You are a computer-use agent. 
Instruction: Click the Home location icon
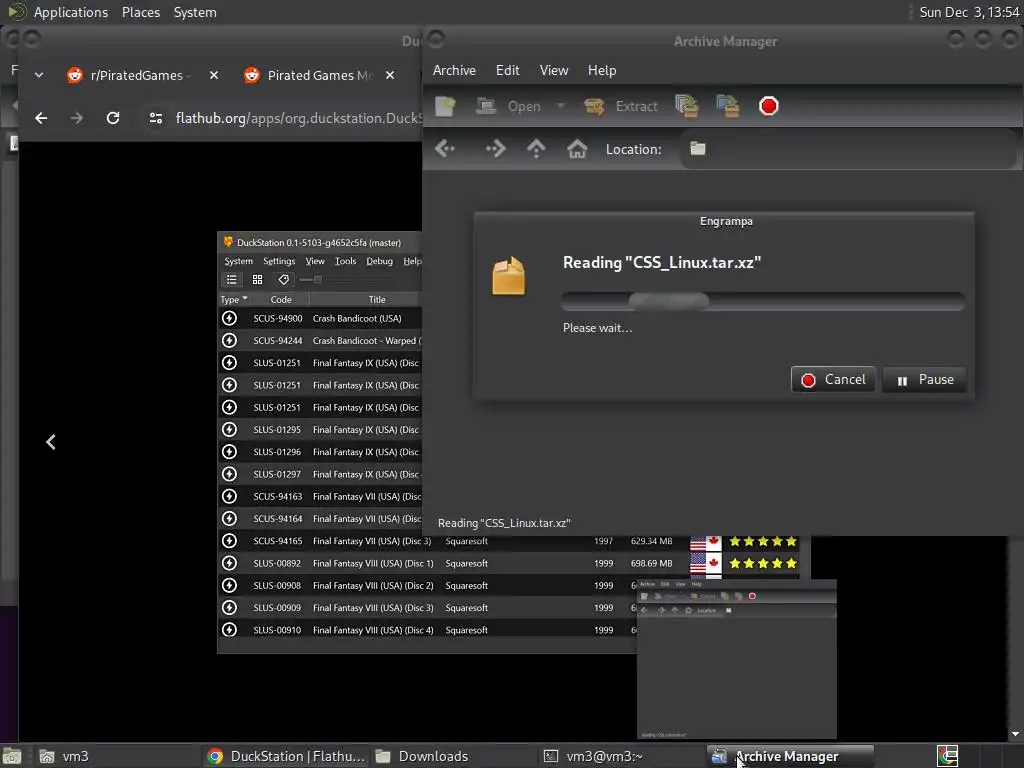(577, 149)
